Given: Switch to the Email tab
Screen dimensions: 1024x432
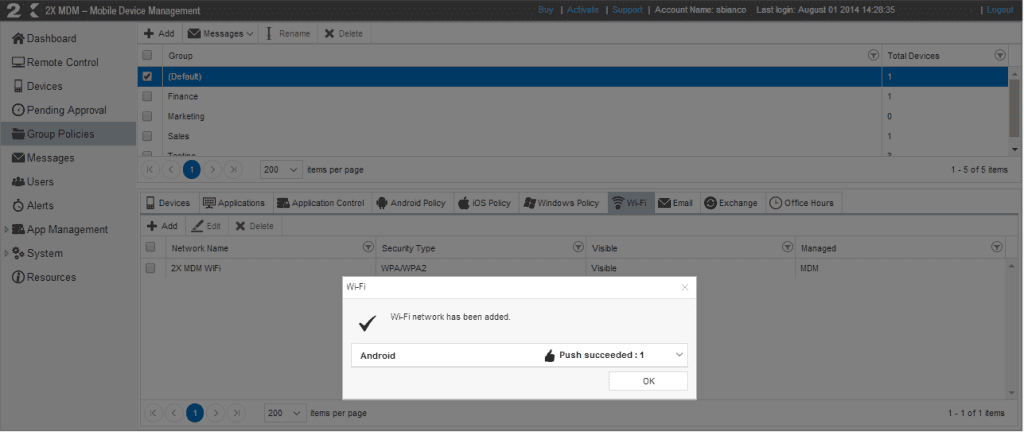Looking at the screenshot, I should [x=676, y=203].
